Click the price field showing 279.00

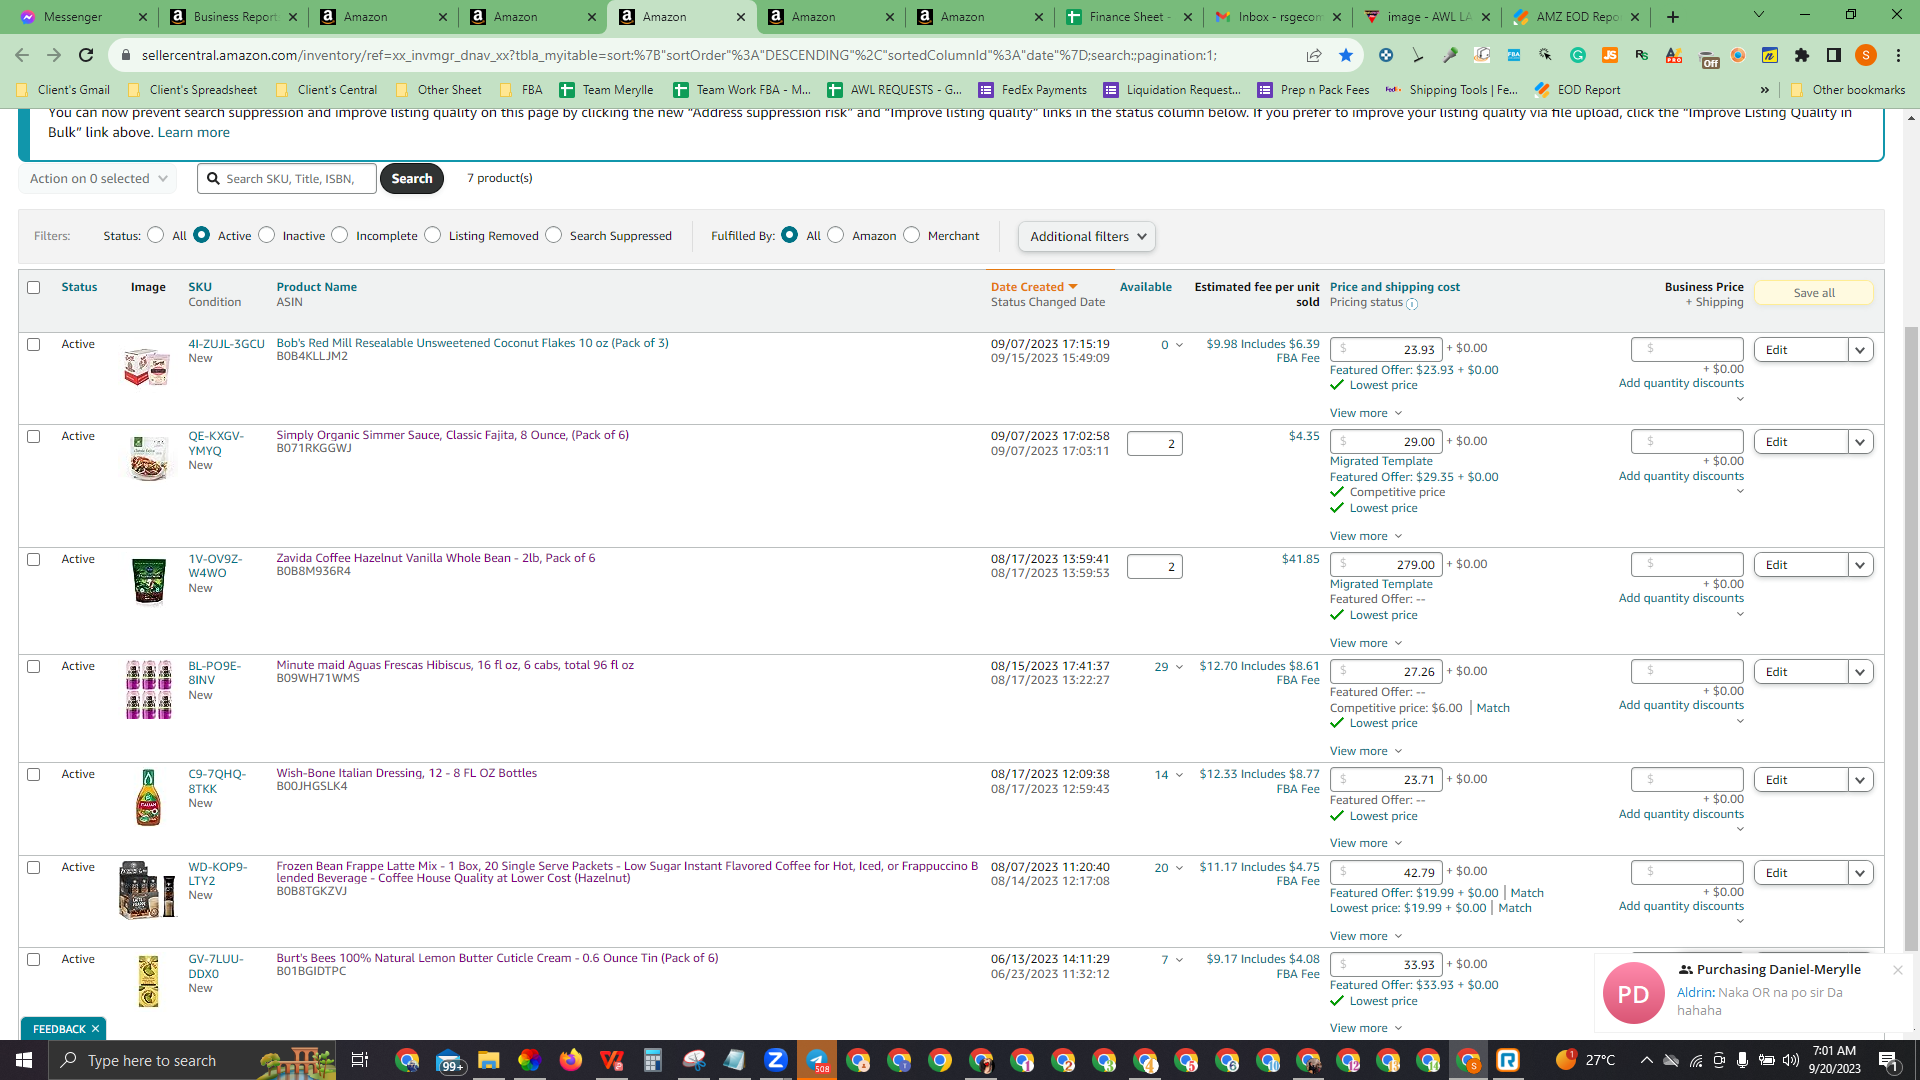[1386, 565]
